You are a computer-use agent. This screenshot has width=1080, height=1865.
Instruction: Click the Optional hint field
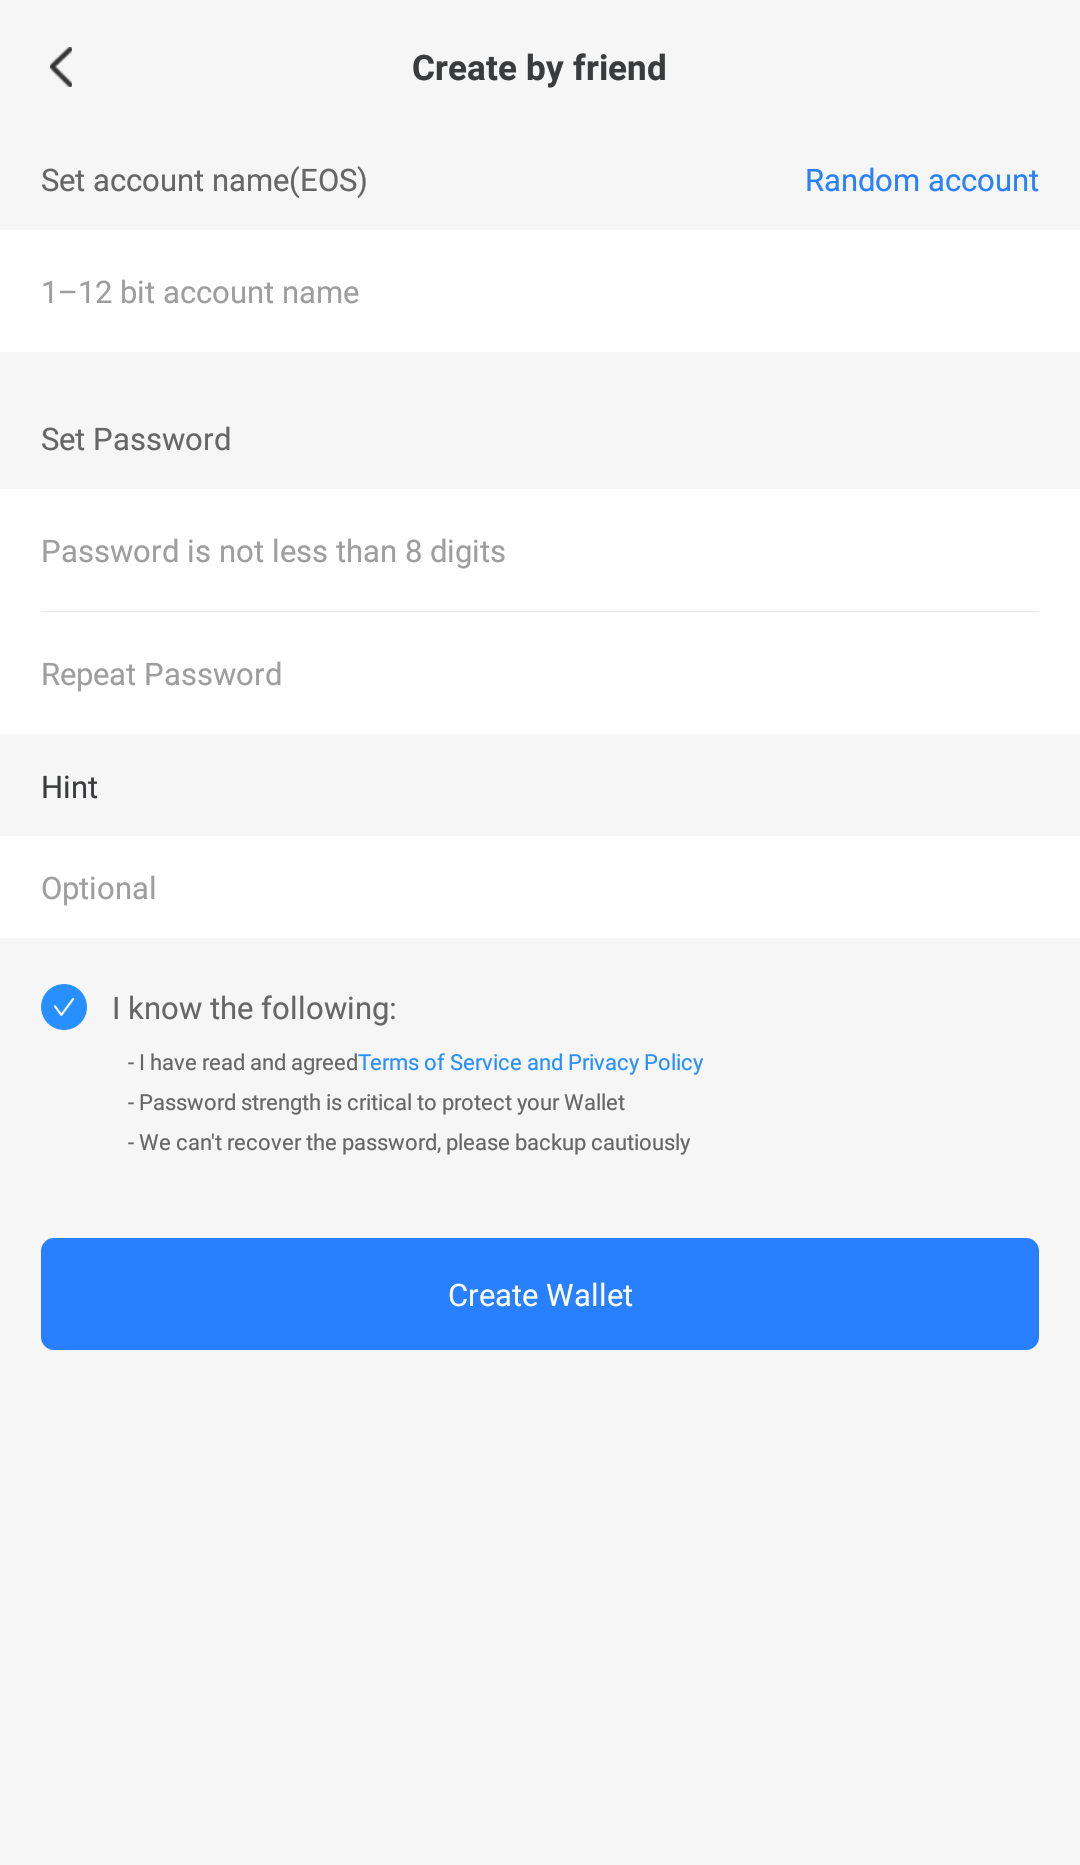click(540, 888)
